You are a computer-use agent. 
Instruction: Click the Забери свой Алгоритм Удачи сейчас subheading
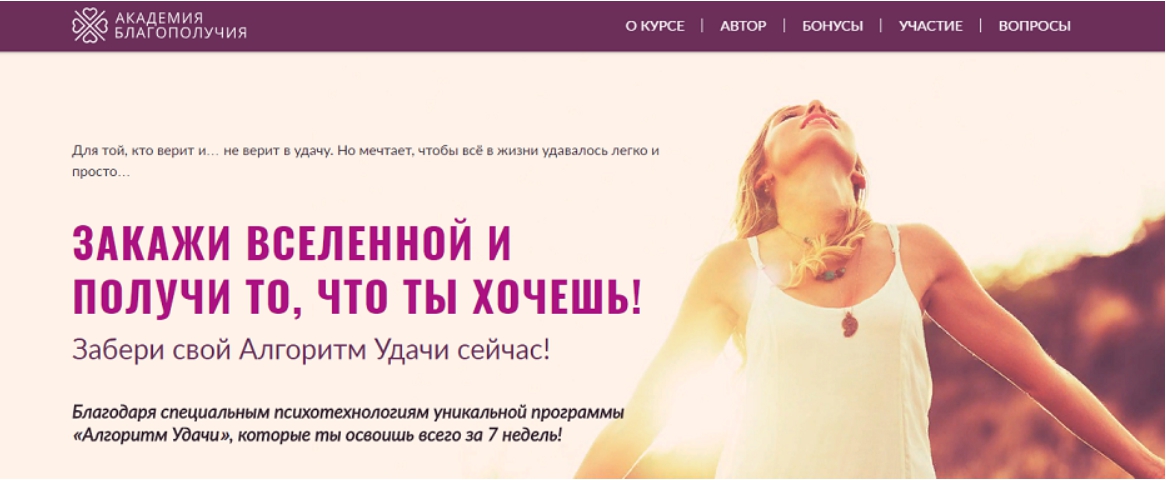pyautogui.click(x=311, y=349)
